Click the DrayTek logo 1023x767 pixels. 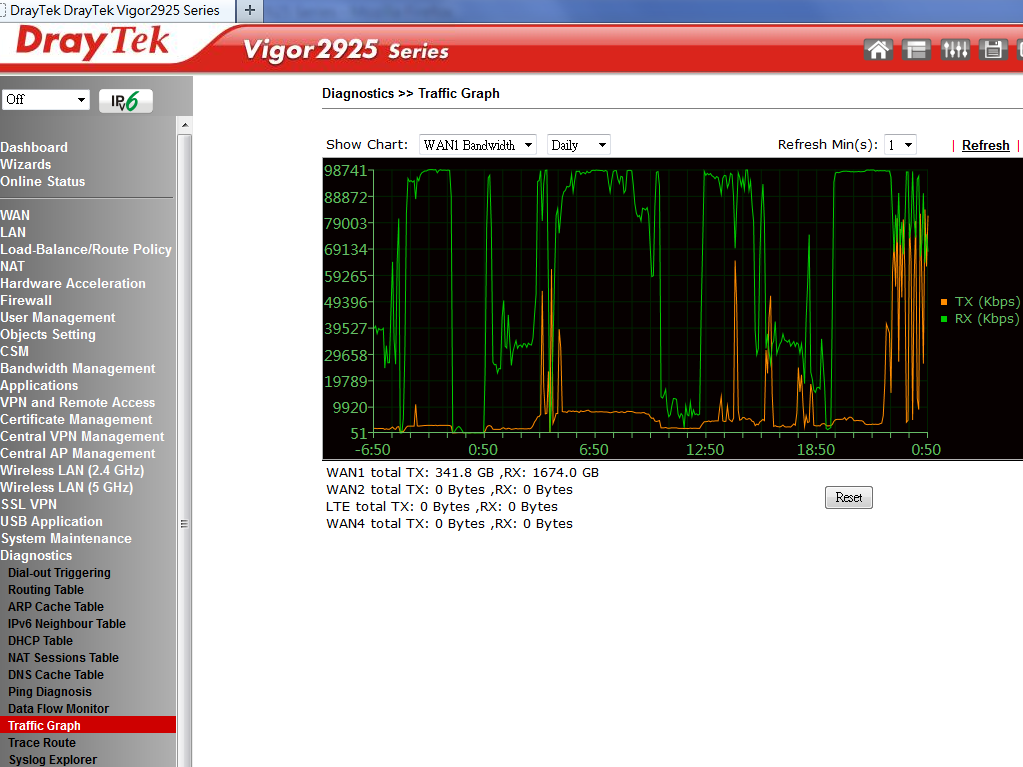92,42
